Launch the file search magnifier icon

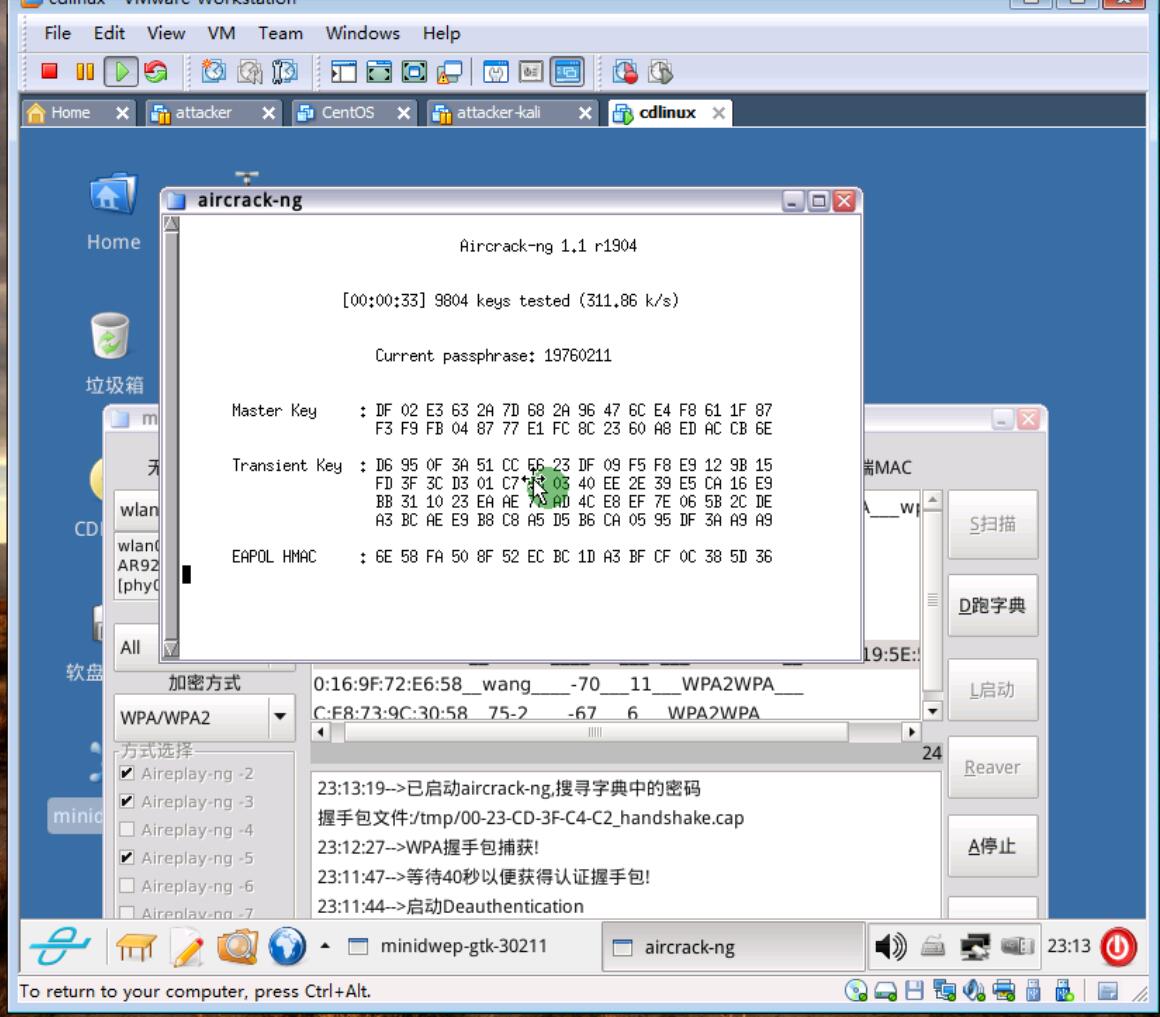pos(237,947)
